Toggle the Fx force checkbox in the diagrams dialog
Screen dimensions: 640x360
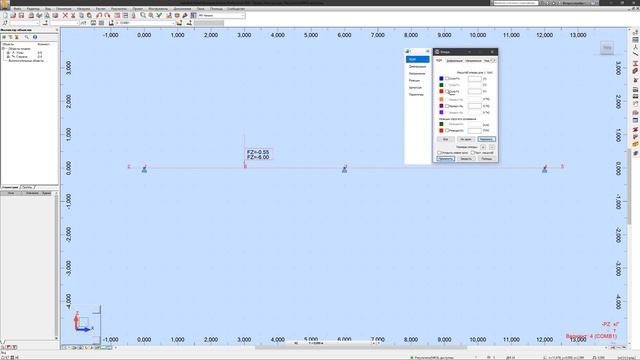point(447,78)
